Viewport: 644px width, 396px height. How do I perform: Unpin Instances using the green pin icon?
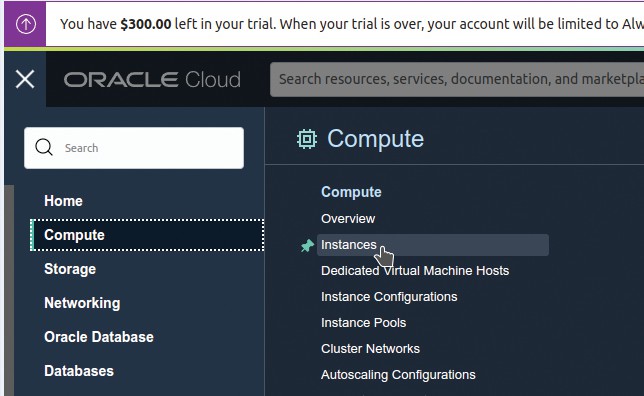click(x=307, y=246)
